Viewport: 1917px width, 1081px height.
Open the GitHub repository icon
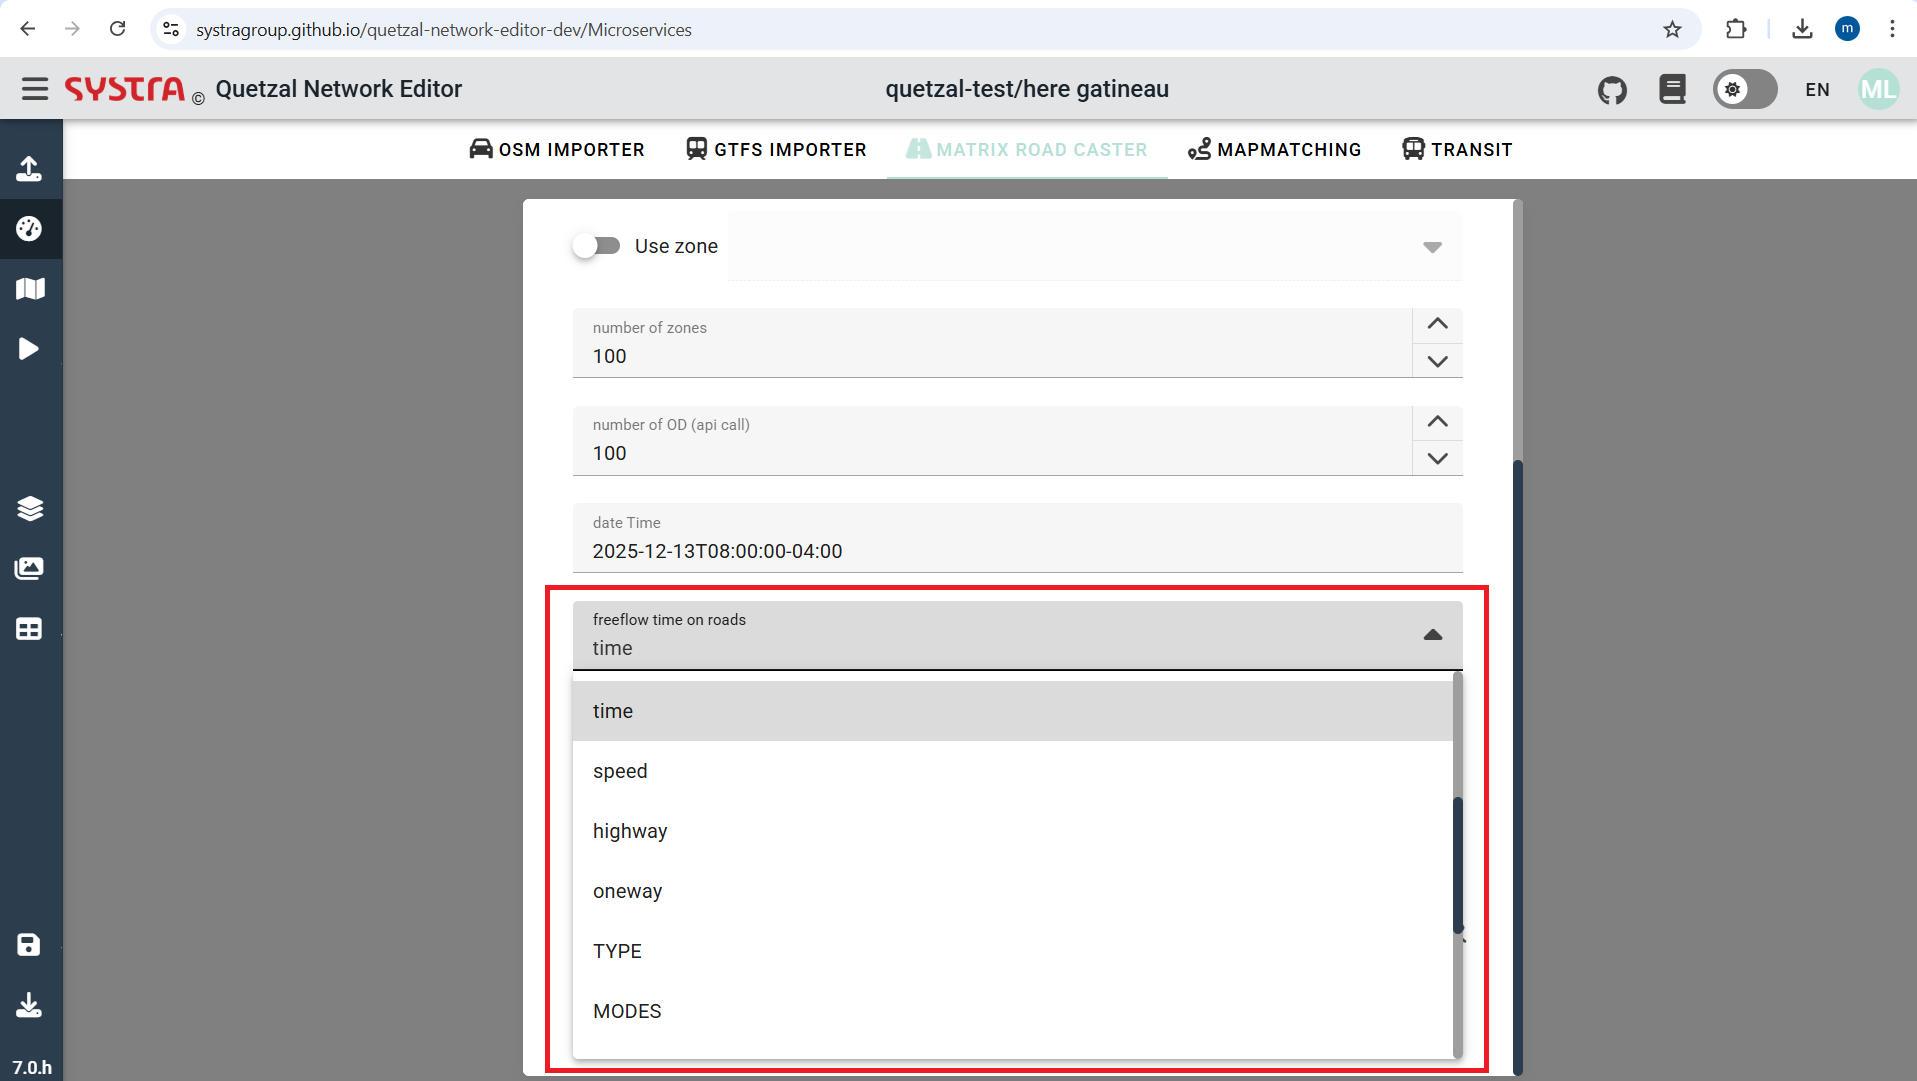pyautogui.click(x=1612, y=90)
